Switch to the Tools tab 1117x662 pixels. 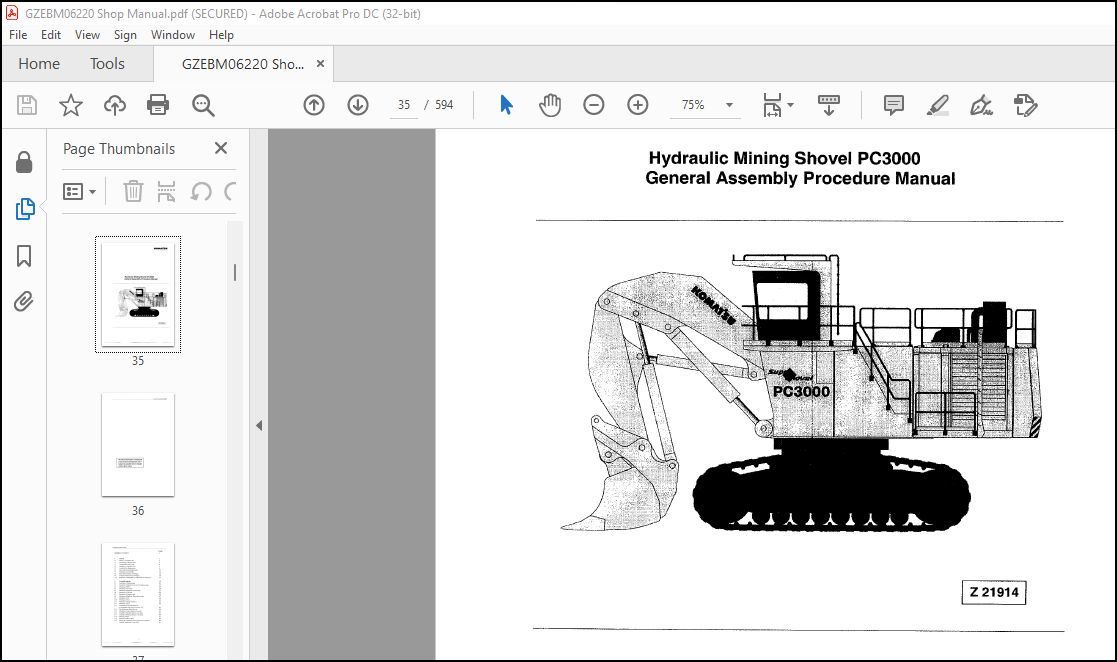click(107, 64)
